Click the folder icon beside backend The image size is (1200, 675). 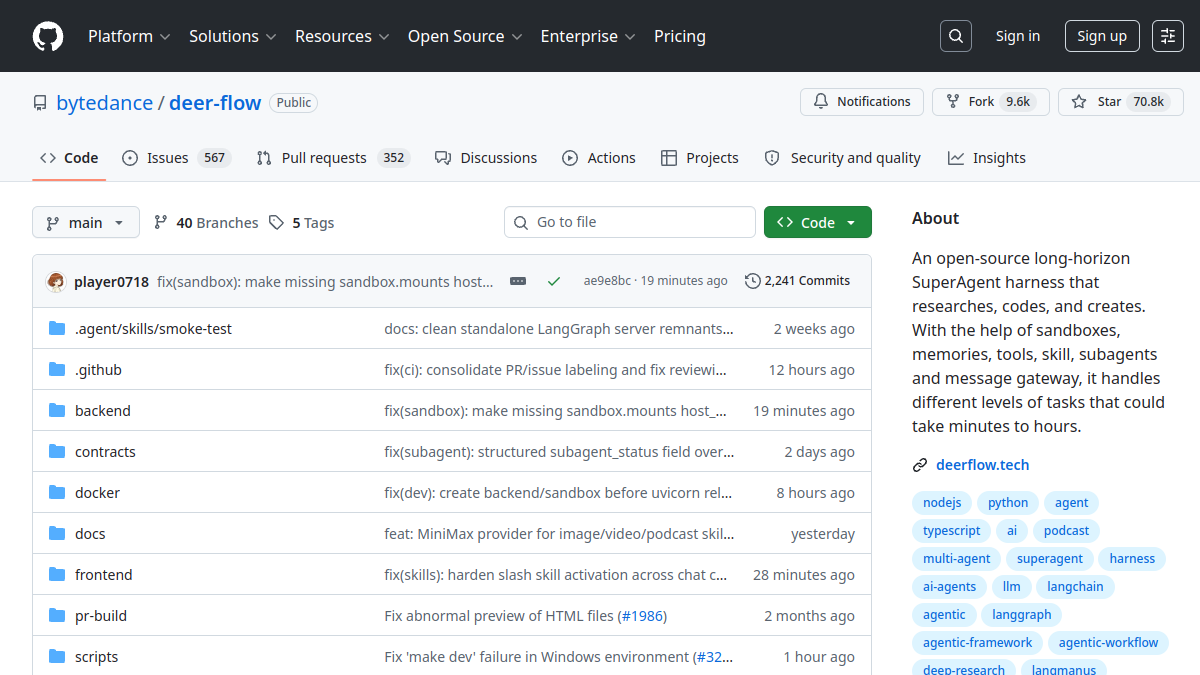coord(57,411)
